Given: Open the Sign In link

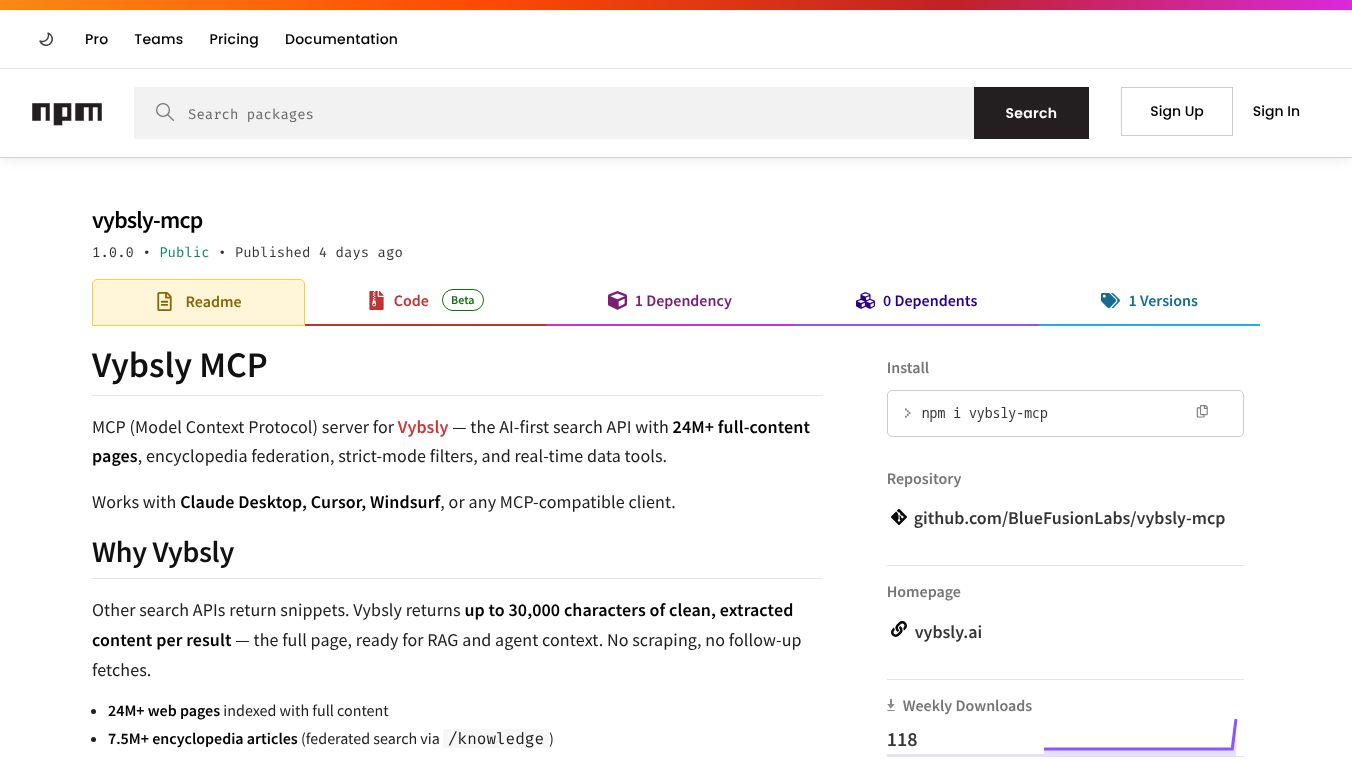Looking at the screenshot, I should pyautogui.click(x=1276, y=111).
